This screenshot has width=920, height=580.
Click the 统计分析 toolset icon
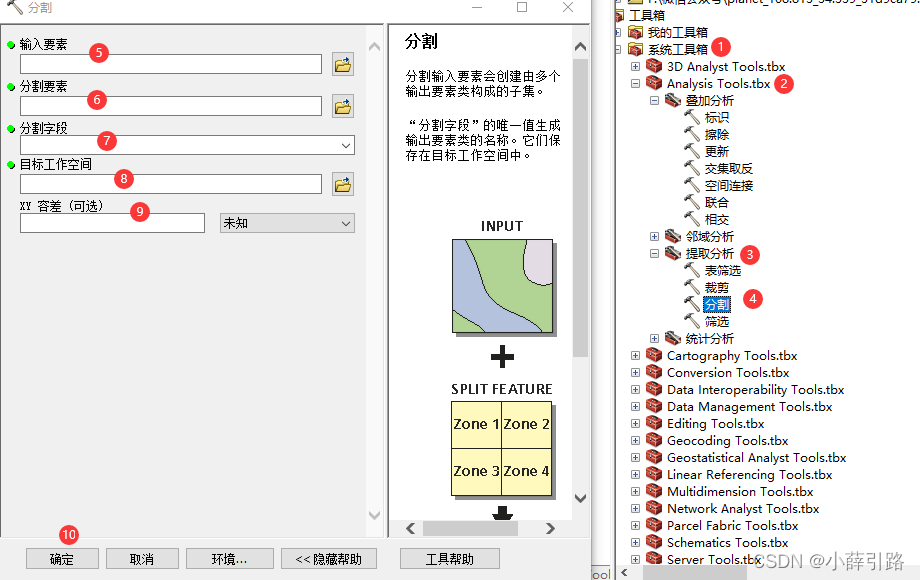pyautogui.click(x=672, y=338)
